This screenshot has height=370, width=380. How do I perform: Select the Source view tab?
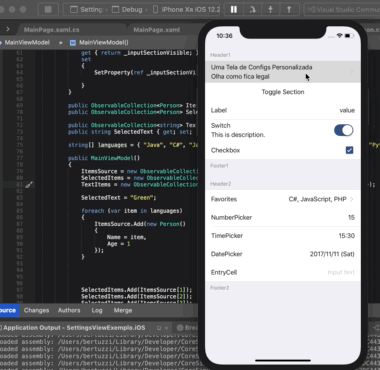(x=8, y=310)
